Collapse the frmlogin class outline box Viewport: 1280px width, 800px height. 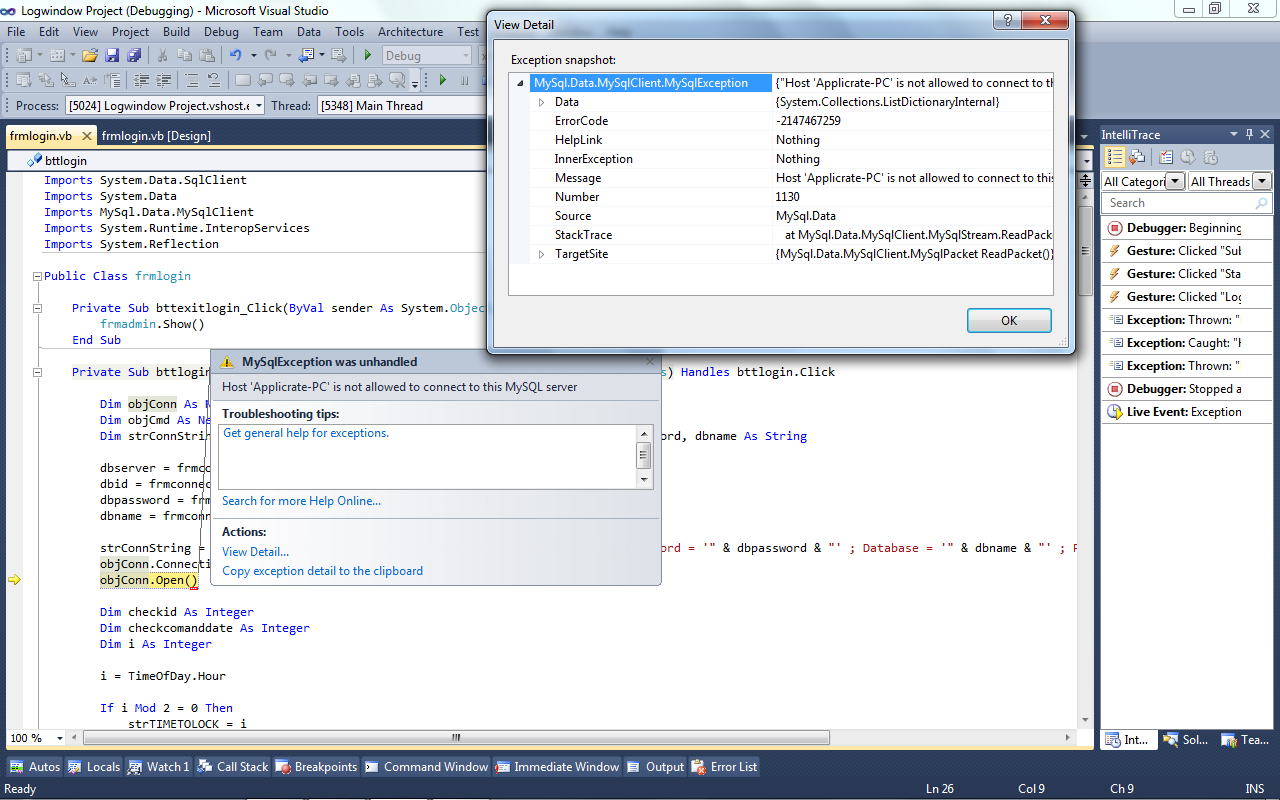[x=37, y=276]
